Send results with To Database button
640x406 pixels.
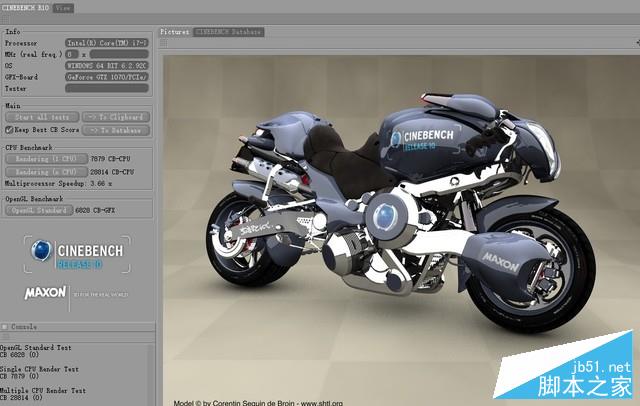point(116,131)
